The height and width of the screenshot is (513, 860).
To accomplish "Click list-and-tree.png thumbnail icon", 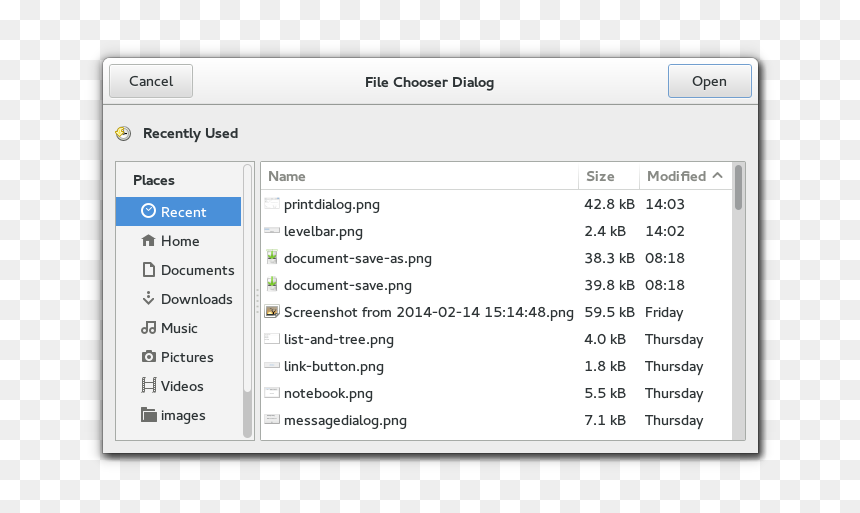I will [272, 339].
